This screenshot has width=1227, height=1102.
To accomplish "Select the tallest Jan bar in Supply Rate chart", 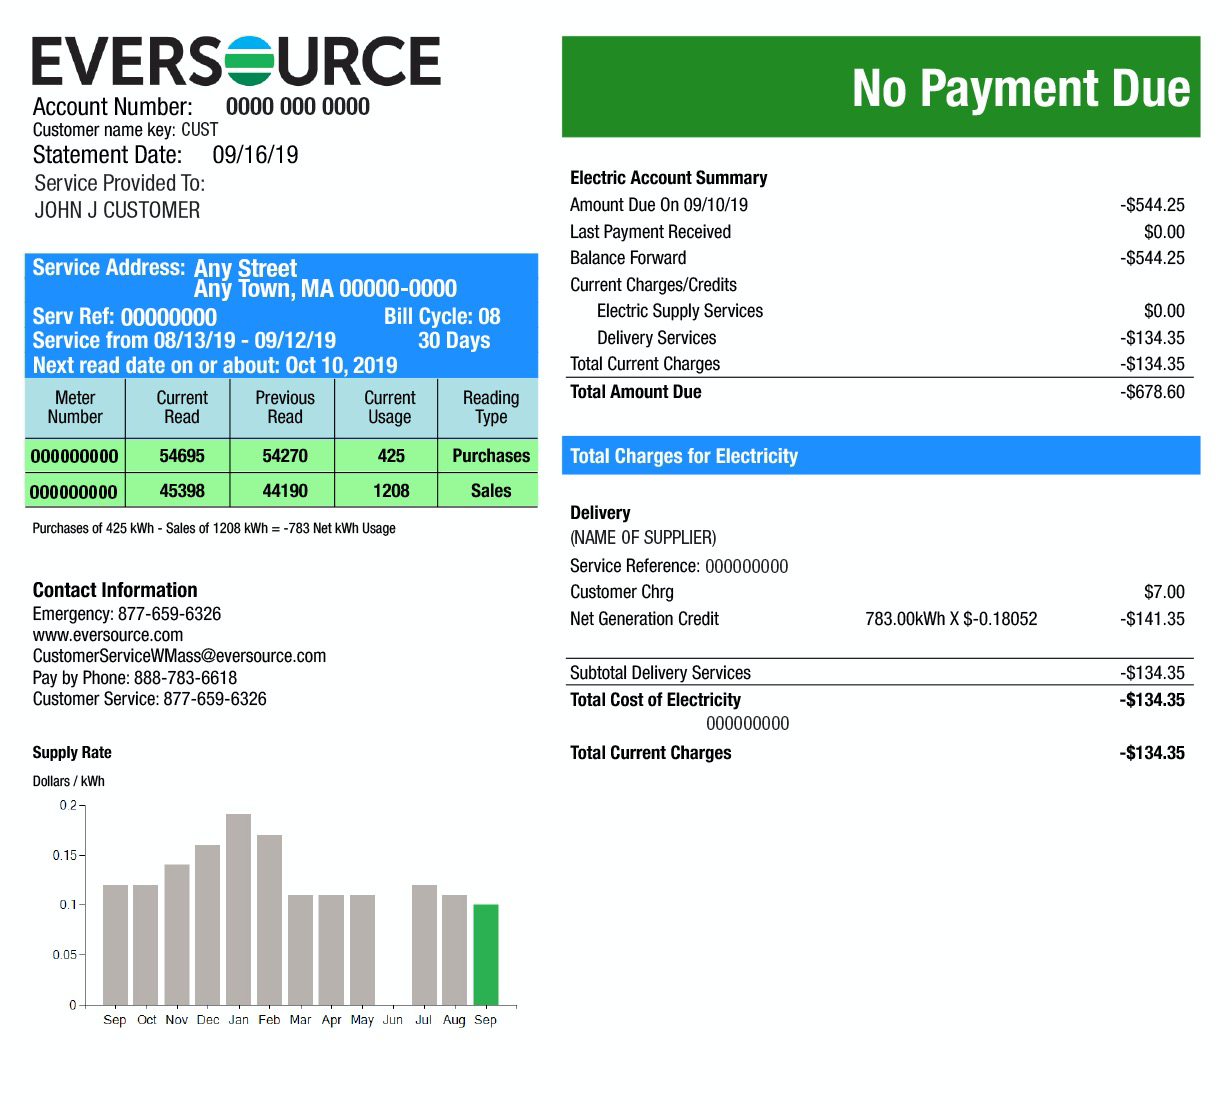I will click(x=238, y=908).
